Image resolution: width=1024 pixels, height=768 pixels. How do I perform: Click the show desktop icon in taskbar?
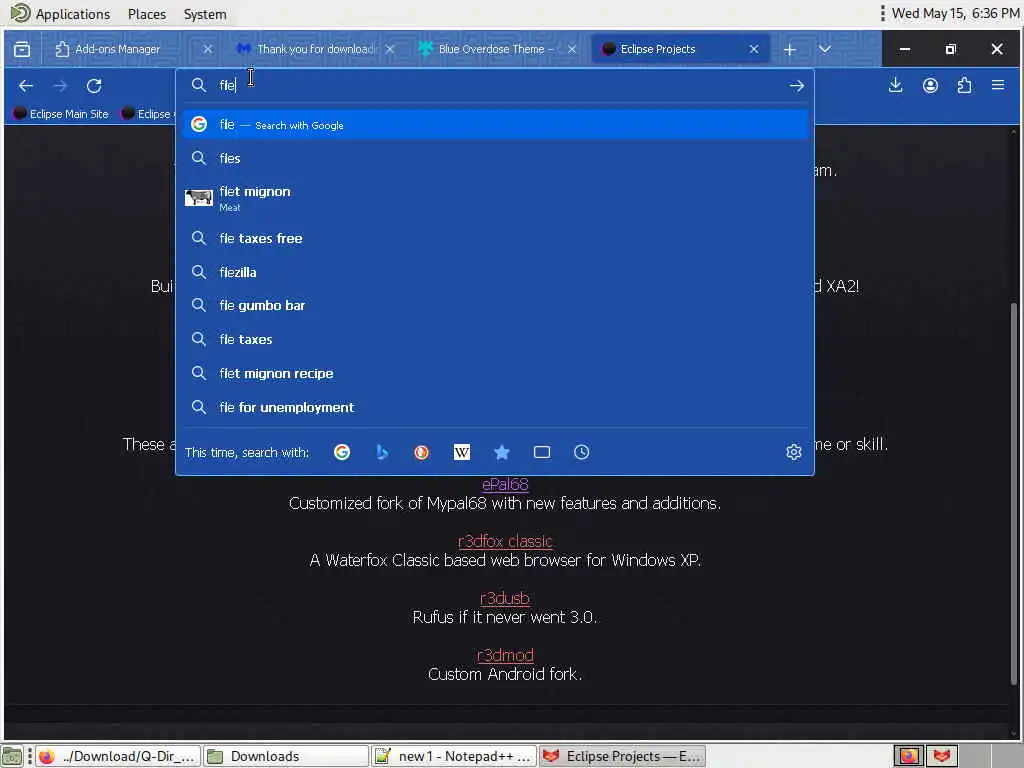[x=12, y=757]
